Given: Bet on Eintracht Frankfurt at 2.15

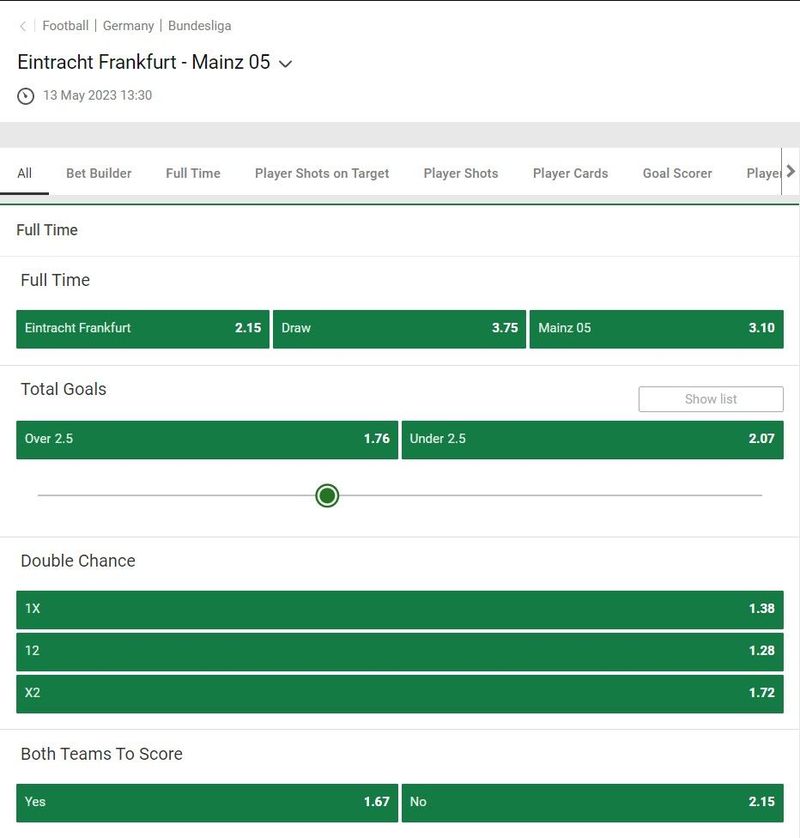Looking at the screenshot, I should pos(143,329).
